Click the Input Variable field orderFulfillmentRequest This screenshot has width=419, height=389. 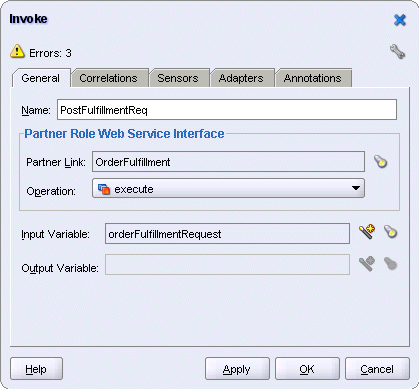(227, 234)
